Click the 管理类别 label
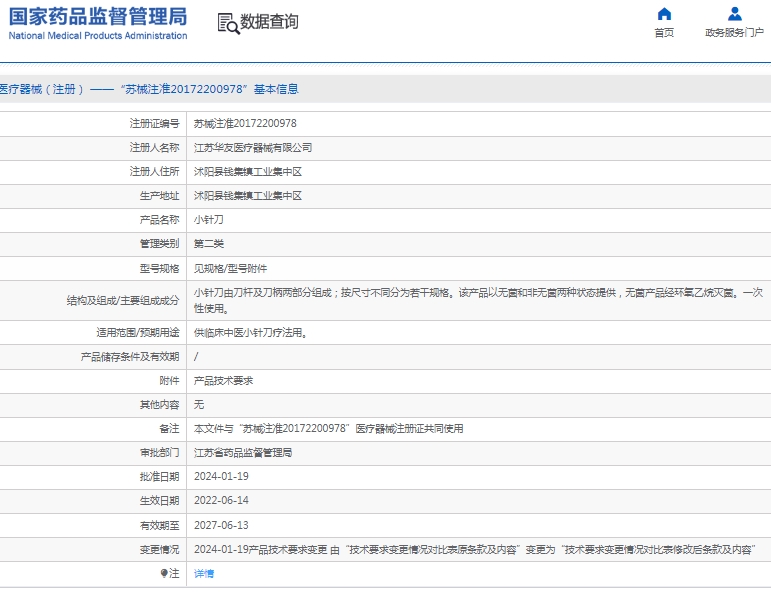This screenshot has width=771, height=595. click(159, 244)
